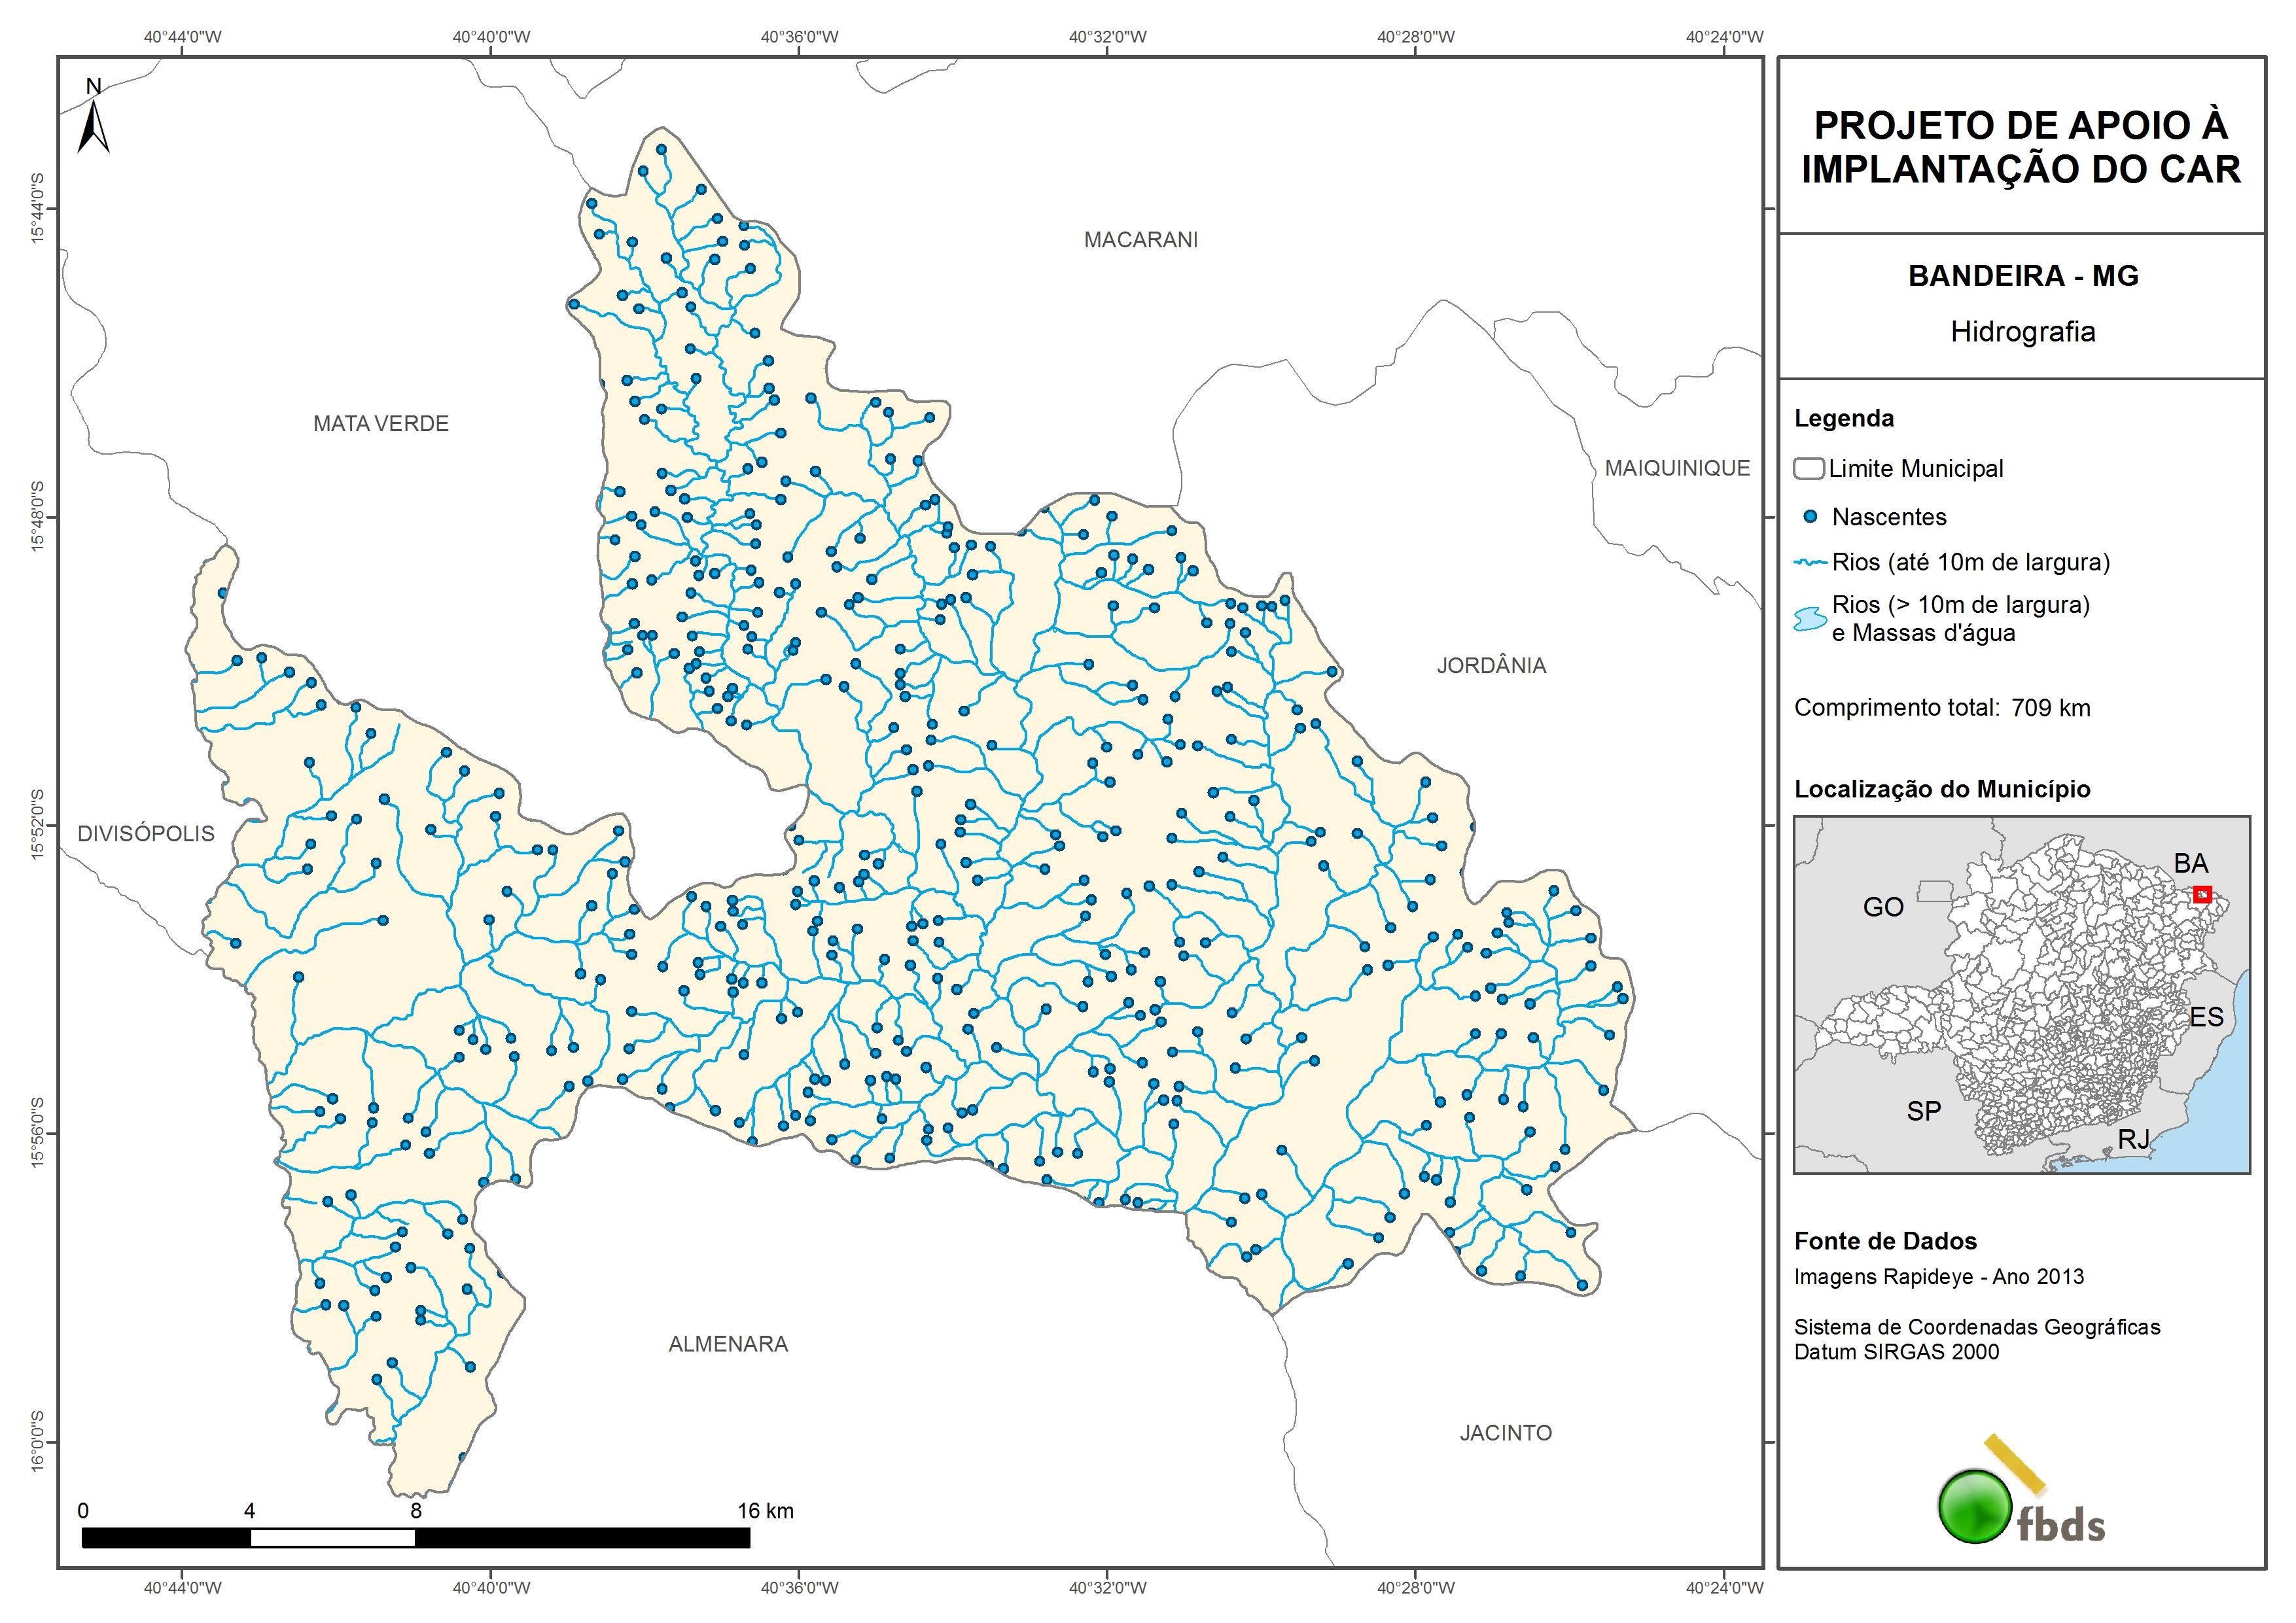The image size is (2296, 1623).
Task: Click the Limite Municipal legend symbol
Action: click(1808, 469)
